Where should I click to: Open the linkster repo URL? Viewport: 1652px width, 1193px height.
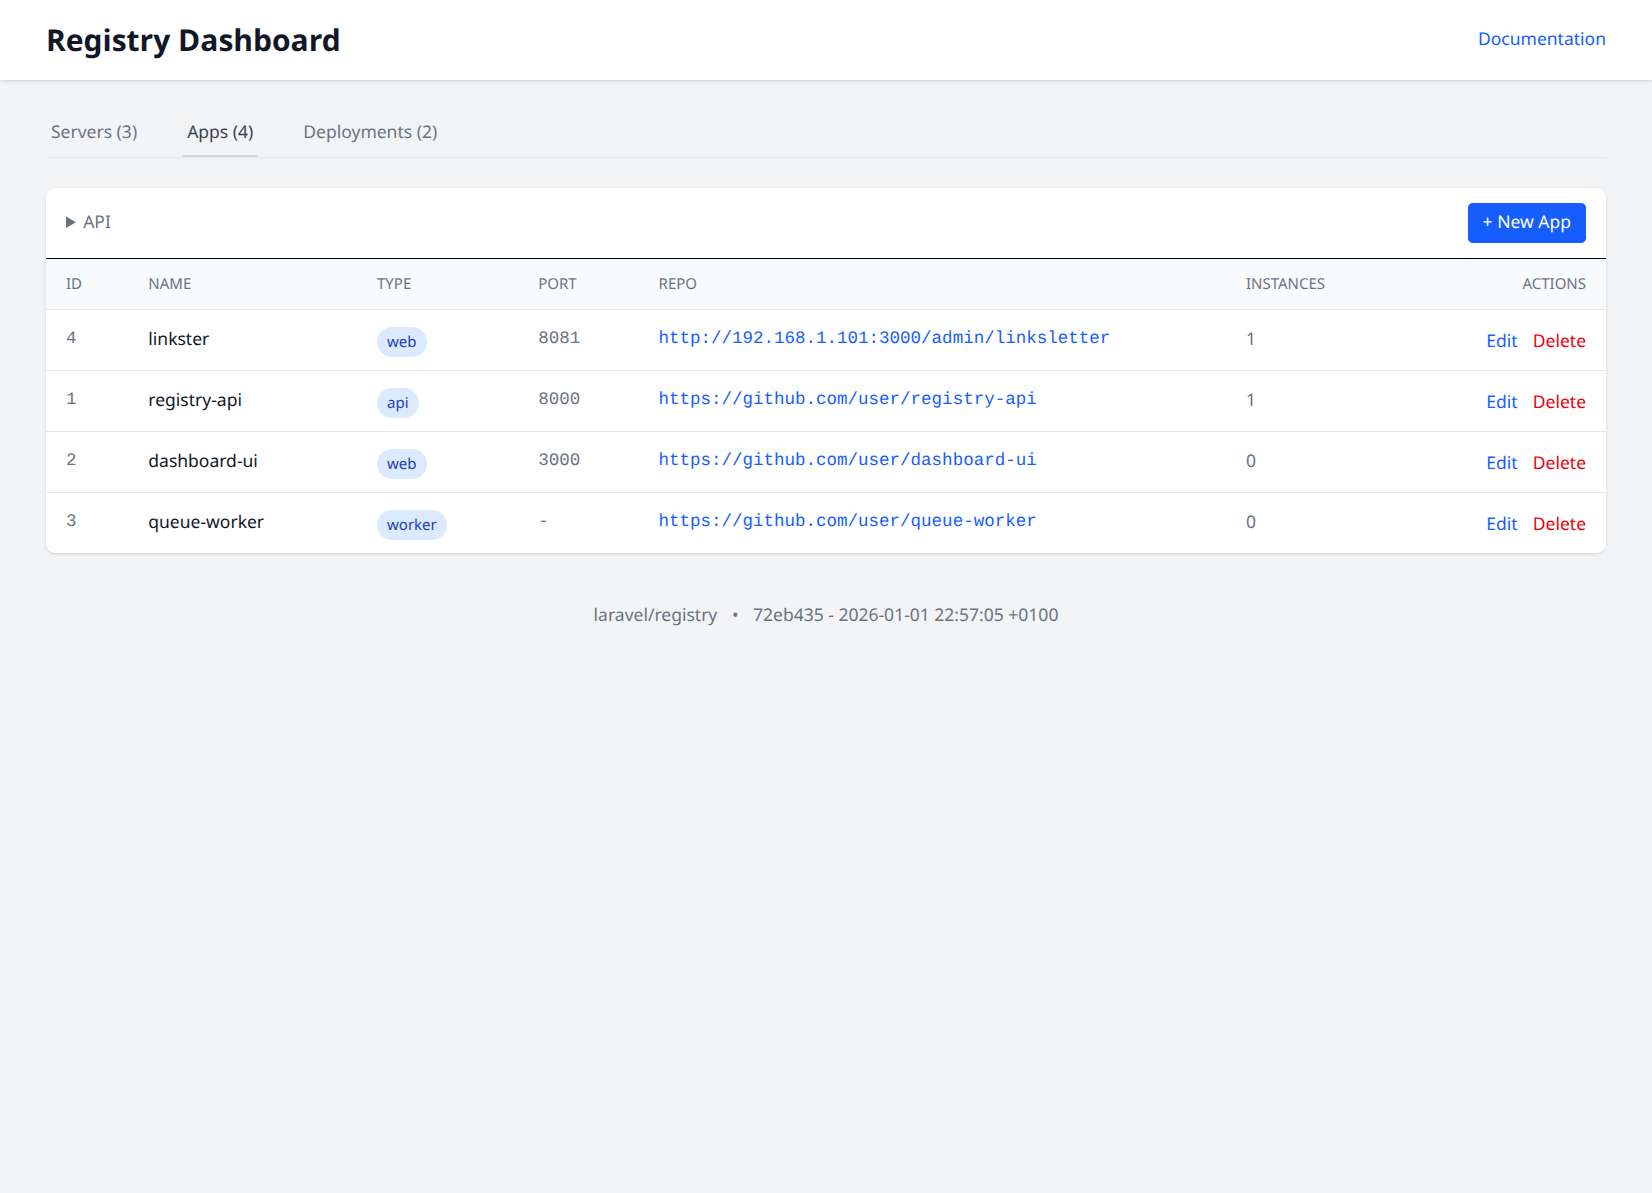tap(883, 338)
